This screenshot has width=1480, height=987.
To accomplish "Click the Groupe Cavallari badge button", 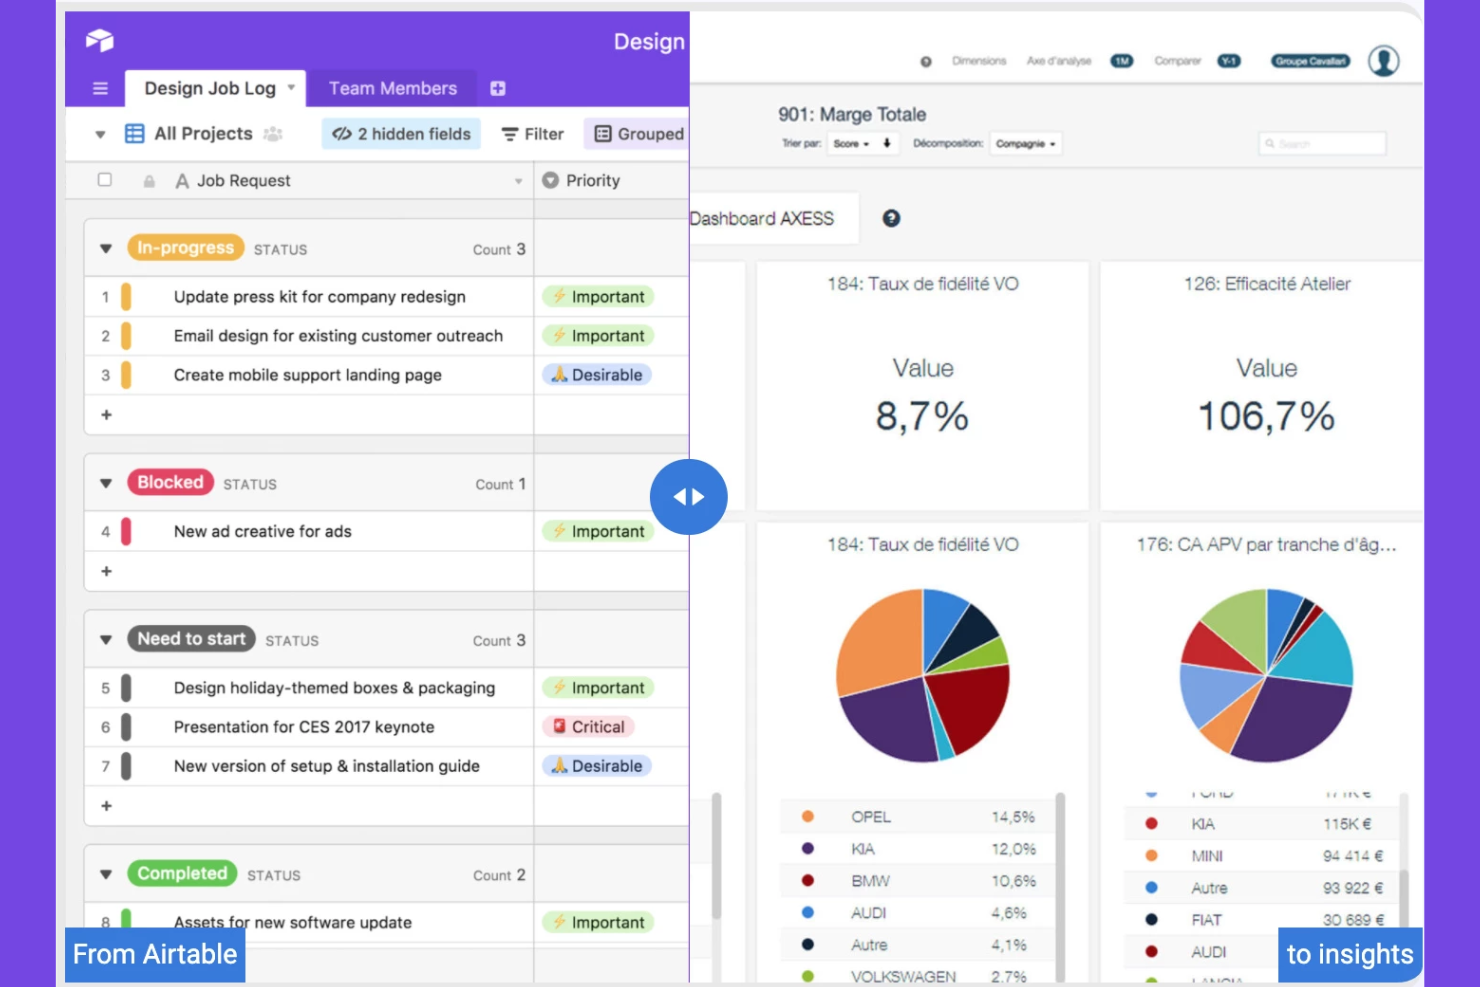I will click(x=1310, y=61).
